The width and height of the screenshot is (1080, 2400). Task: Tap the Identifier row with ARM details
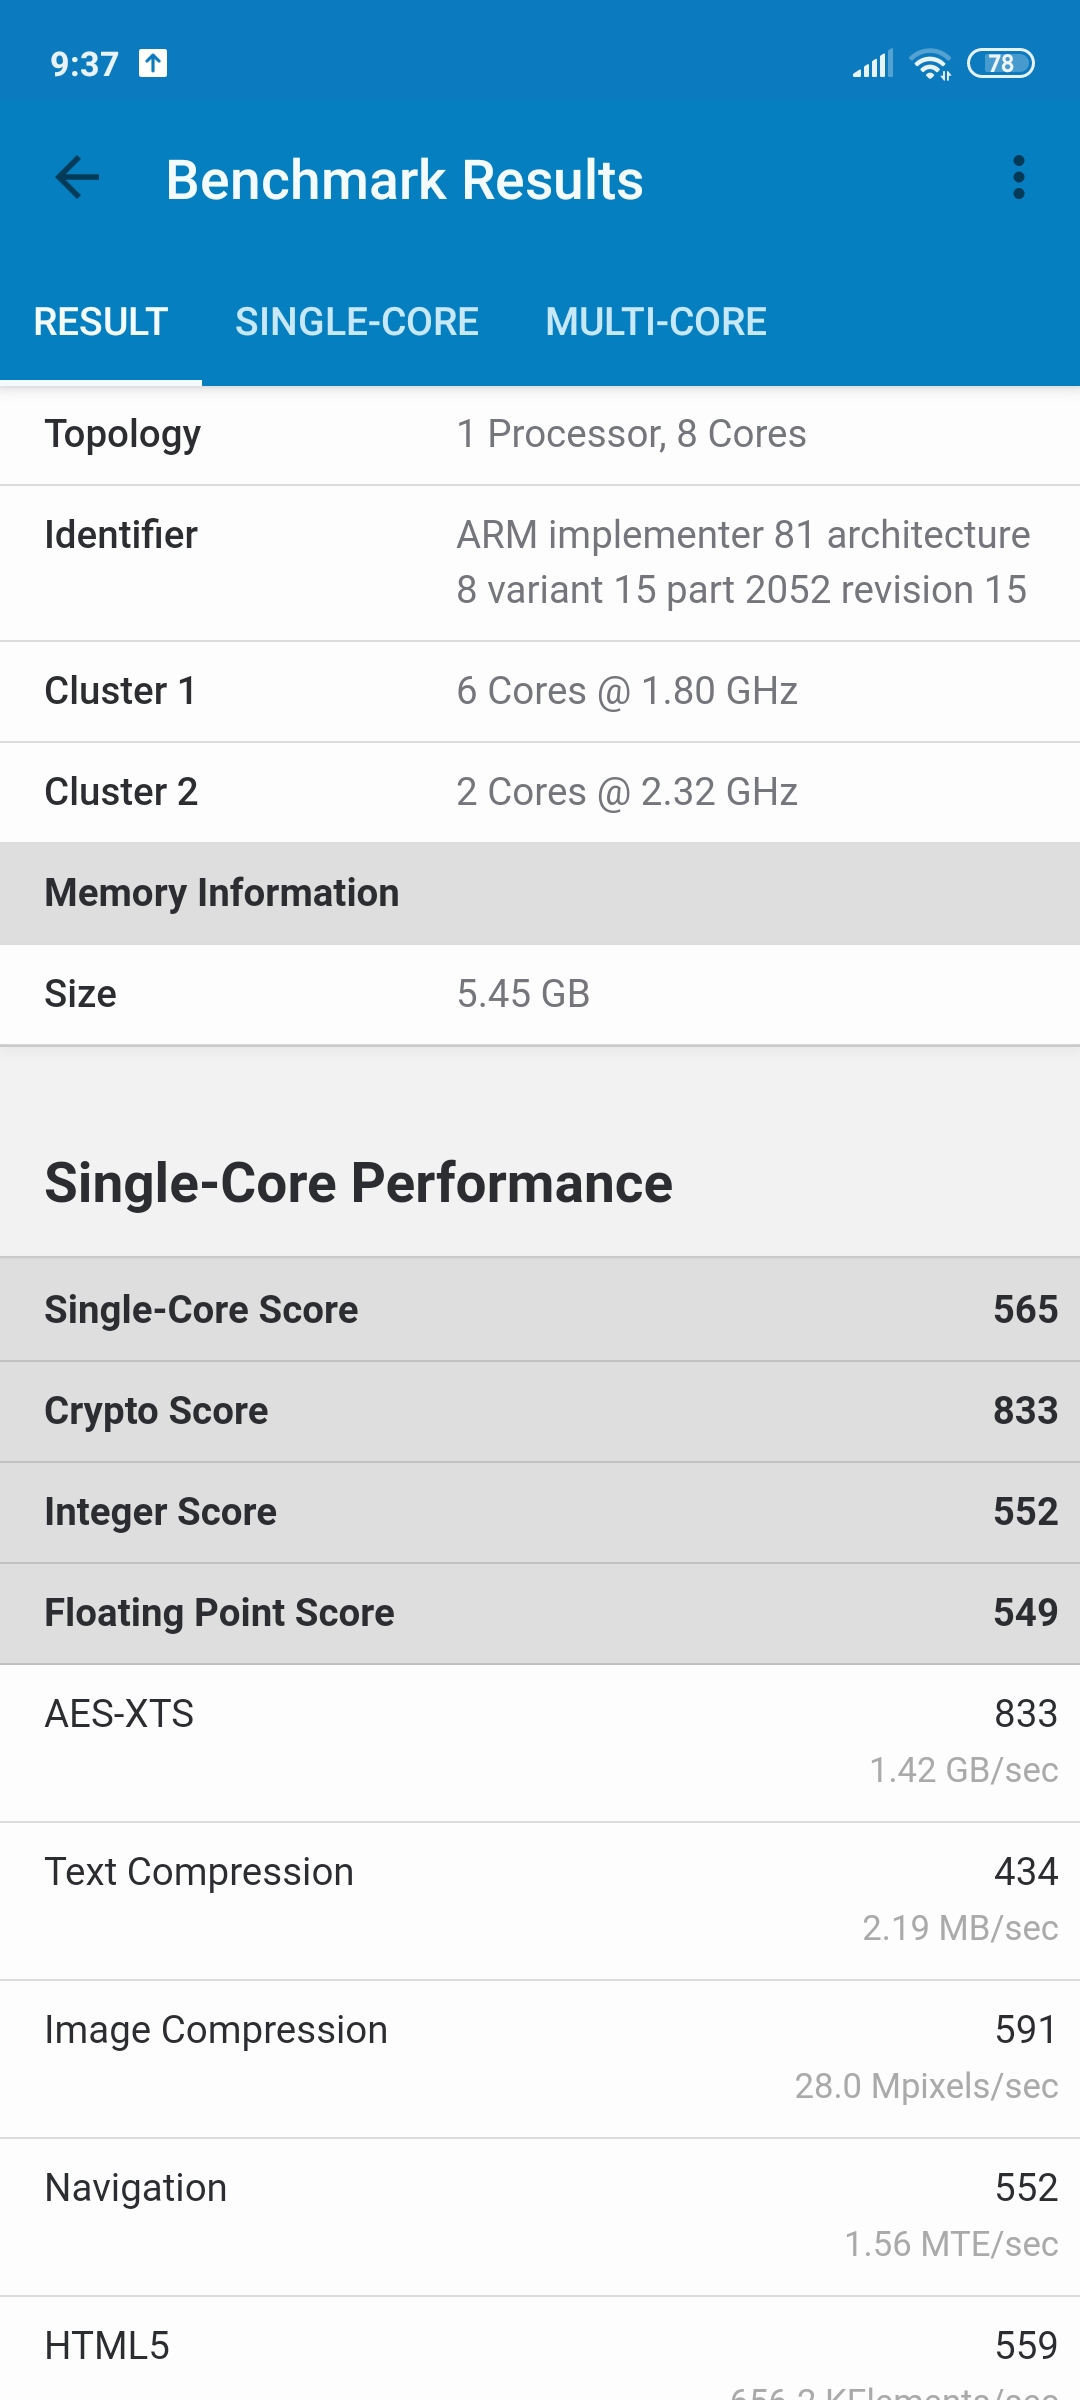tap(540, 563)
